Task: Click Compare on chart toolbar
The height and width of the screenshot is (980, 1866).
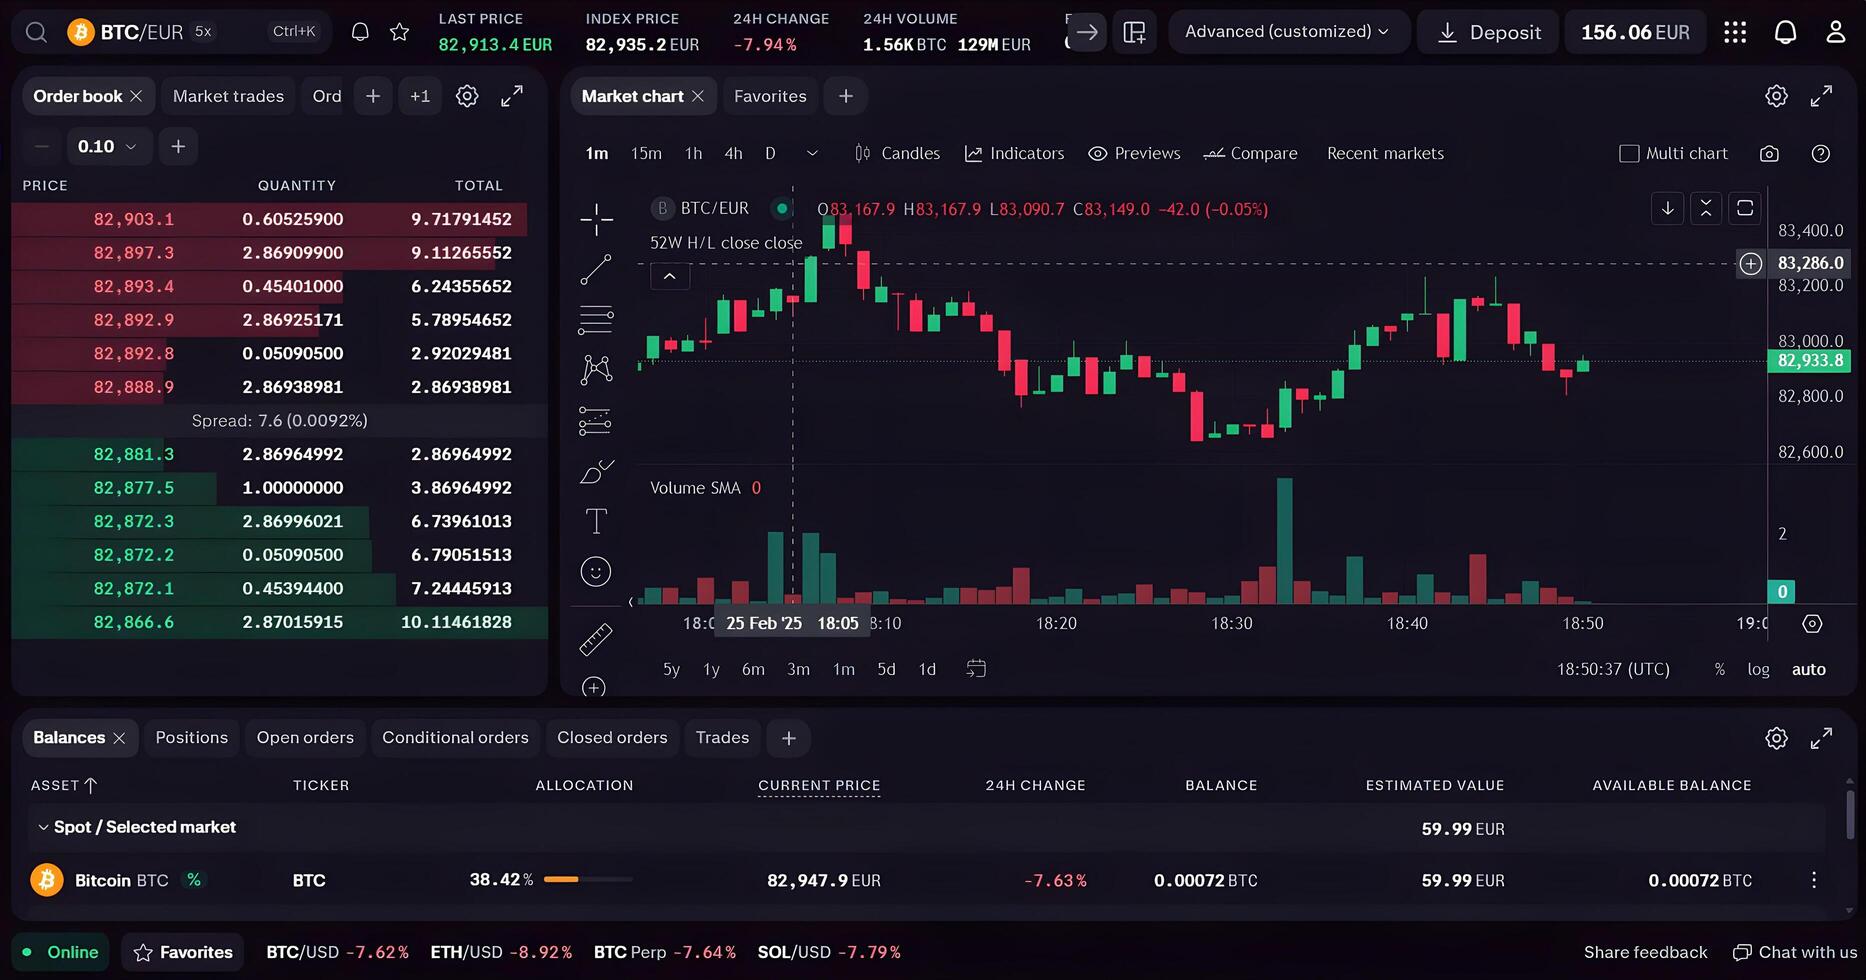Action: 1250,154
